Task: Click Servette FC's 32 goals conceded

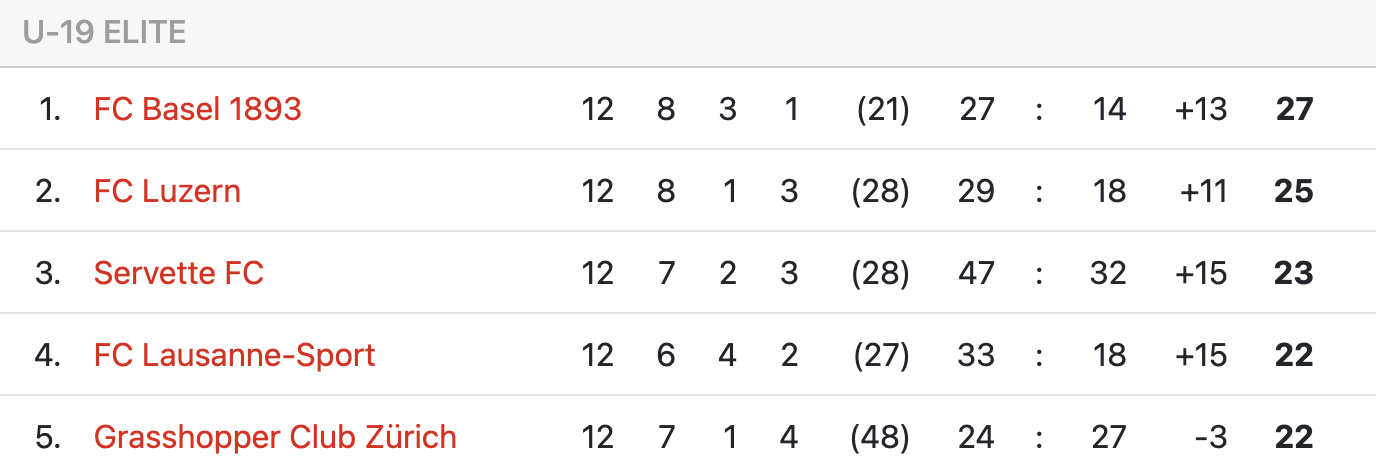Action: [x=1108, y=273]
